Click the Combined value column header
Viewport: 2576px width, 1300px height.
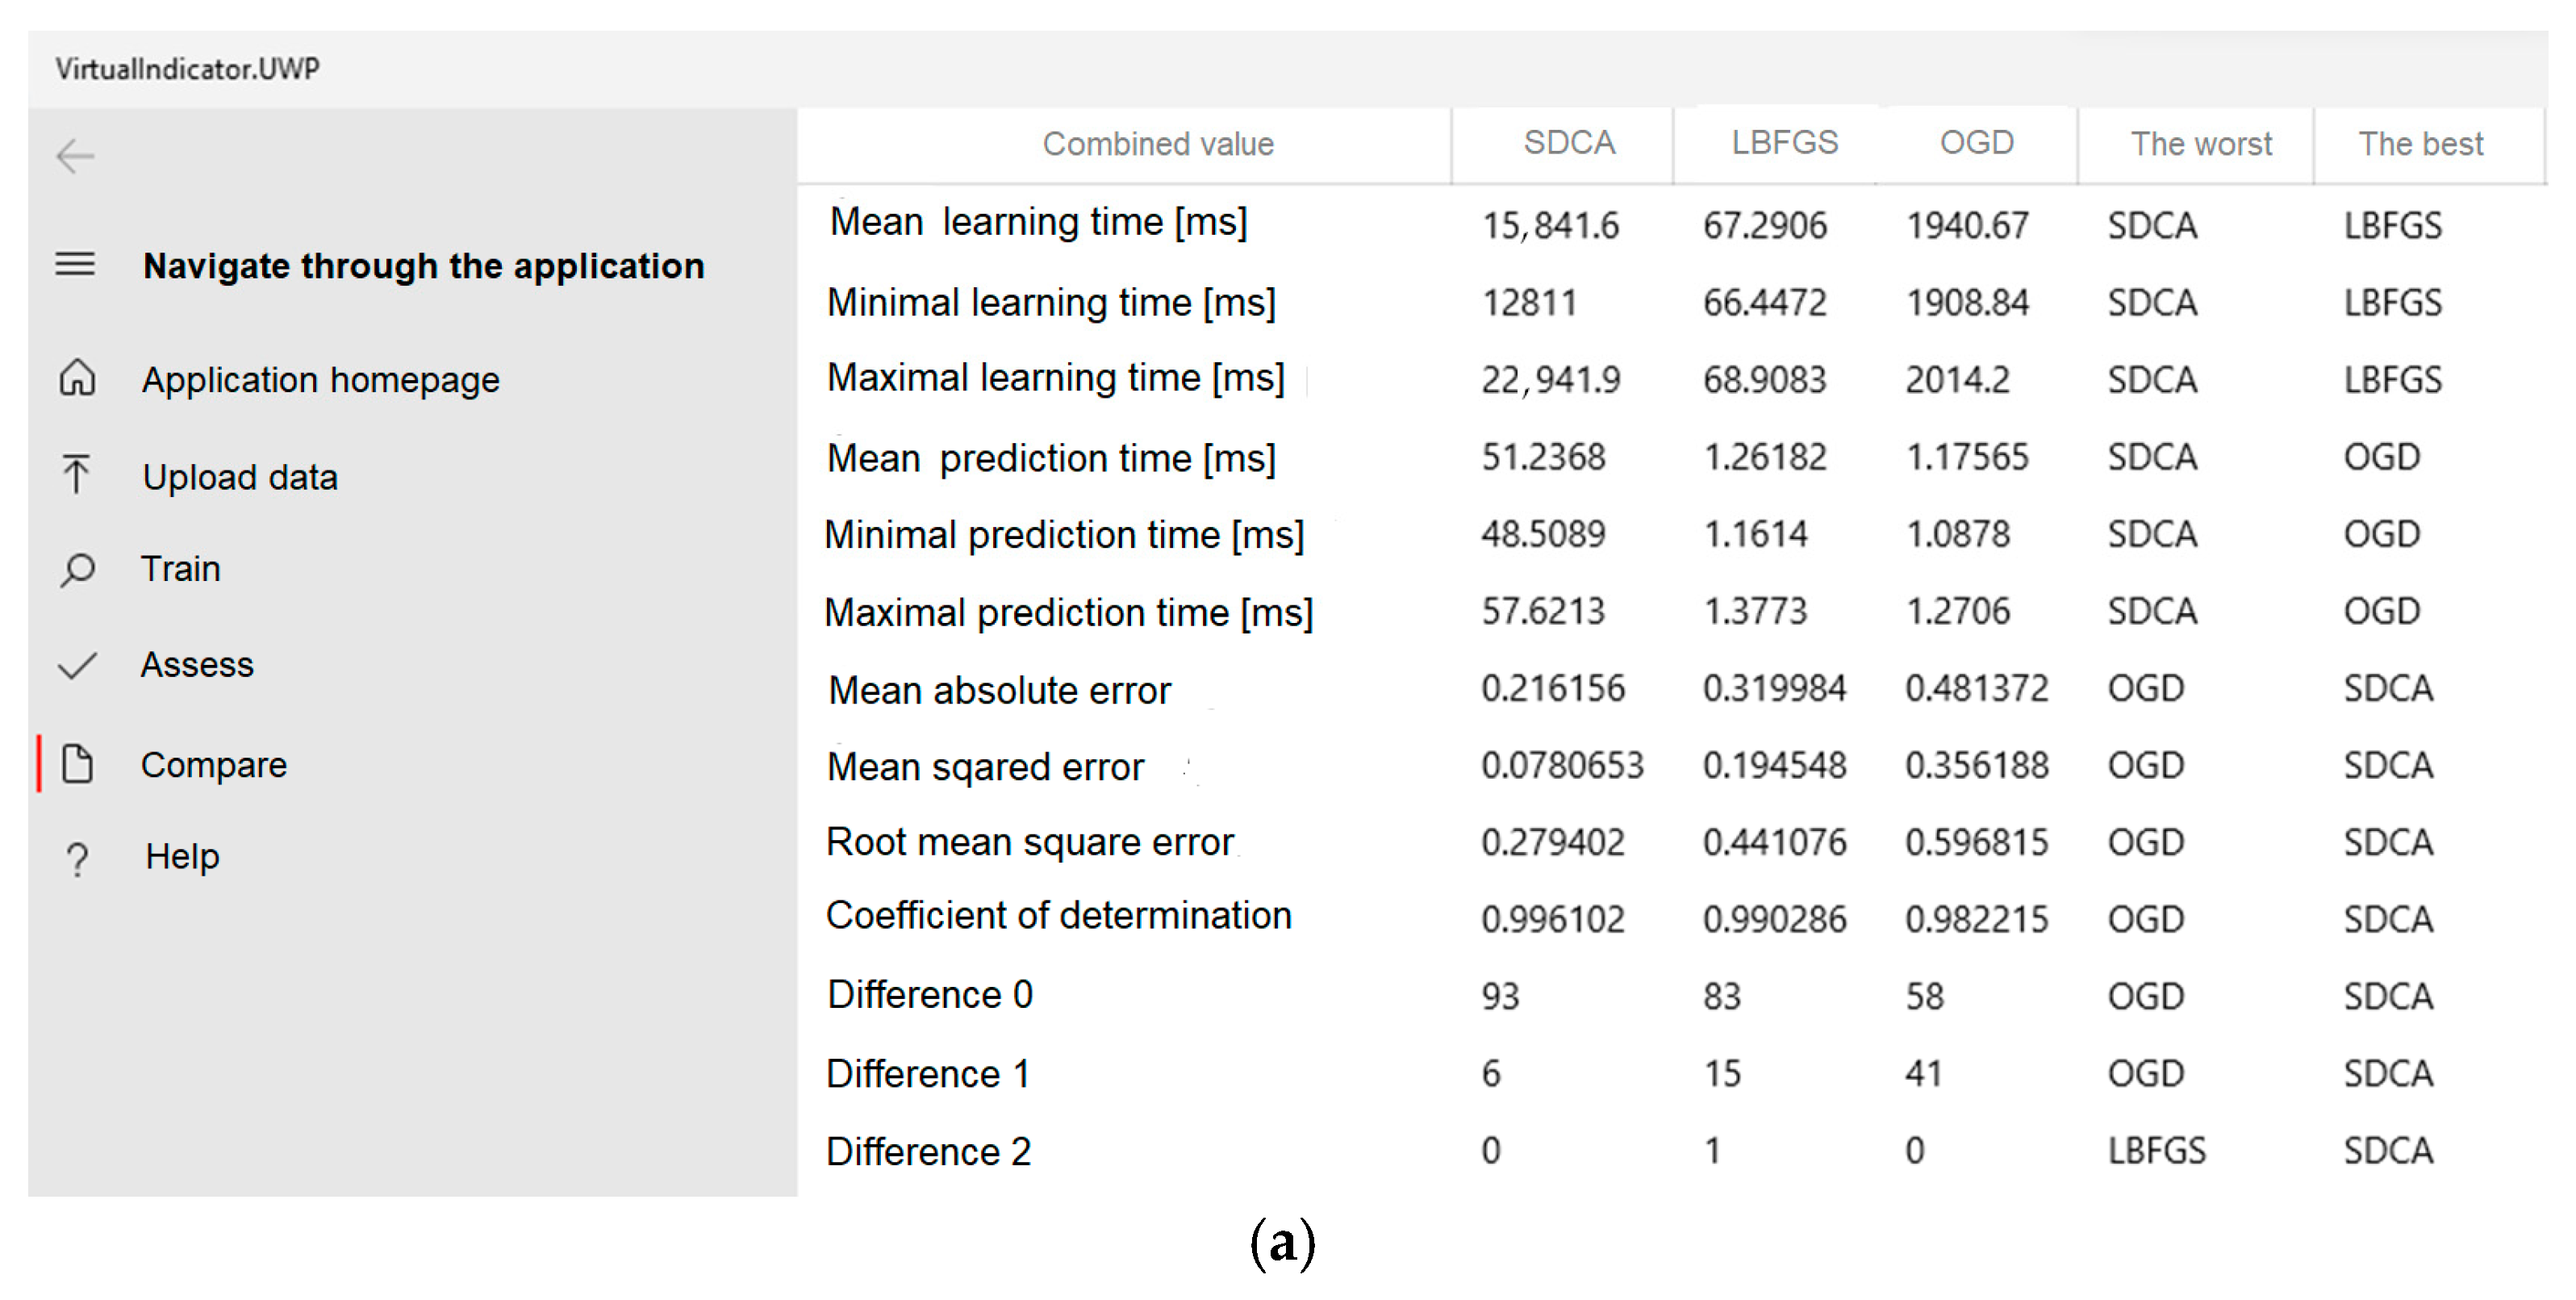1158,144
